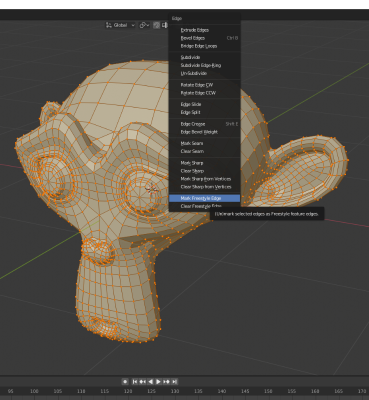The height and width of the screenshot is (400, 369).
Task: Select Rotate Edge CW
Action: (205, 85)
